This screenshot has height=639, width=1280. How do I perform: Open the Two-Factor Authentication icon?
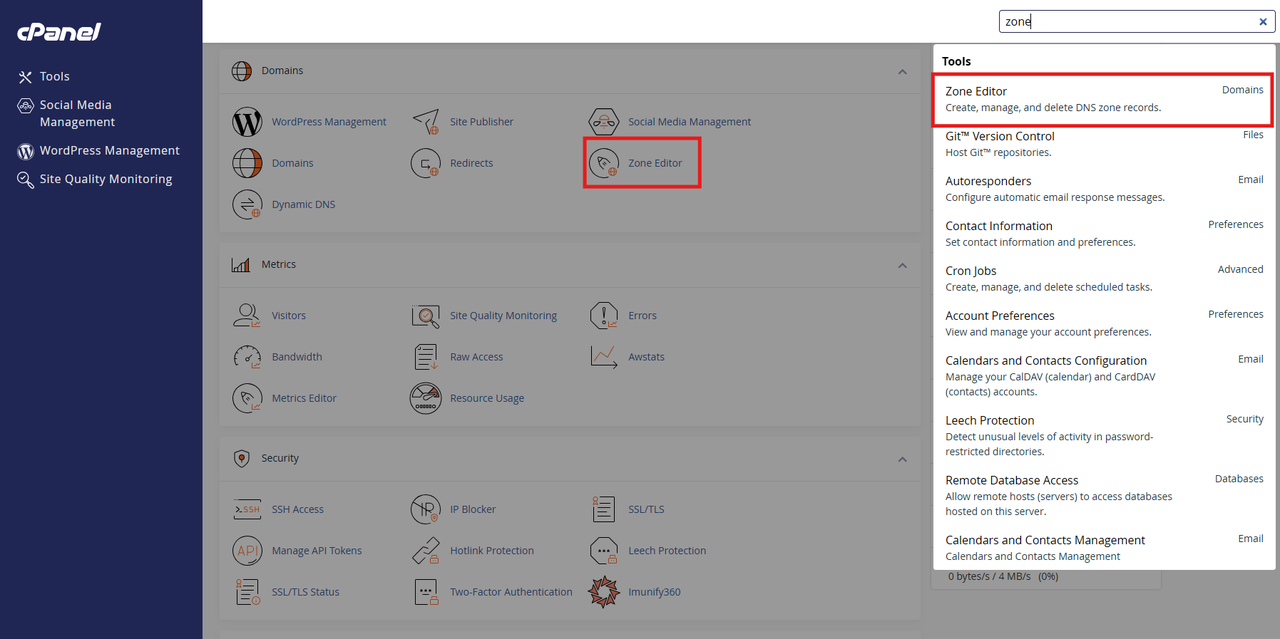pyautogui.click(x=426, y=592)
